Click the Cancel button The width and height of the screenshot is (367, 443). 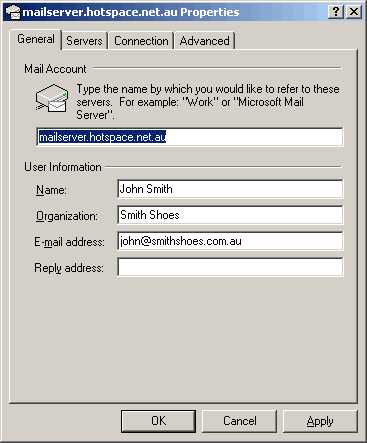pyautogui.click(x=240, y=421)
